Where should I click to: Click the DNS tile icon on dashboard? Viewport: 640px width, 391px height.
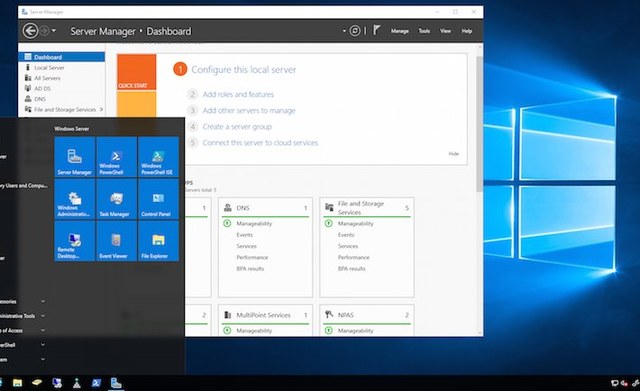227,208
